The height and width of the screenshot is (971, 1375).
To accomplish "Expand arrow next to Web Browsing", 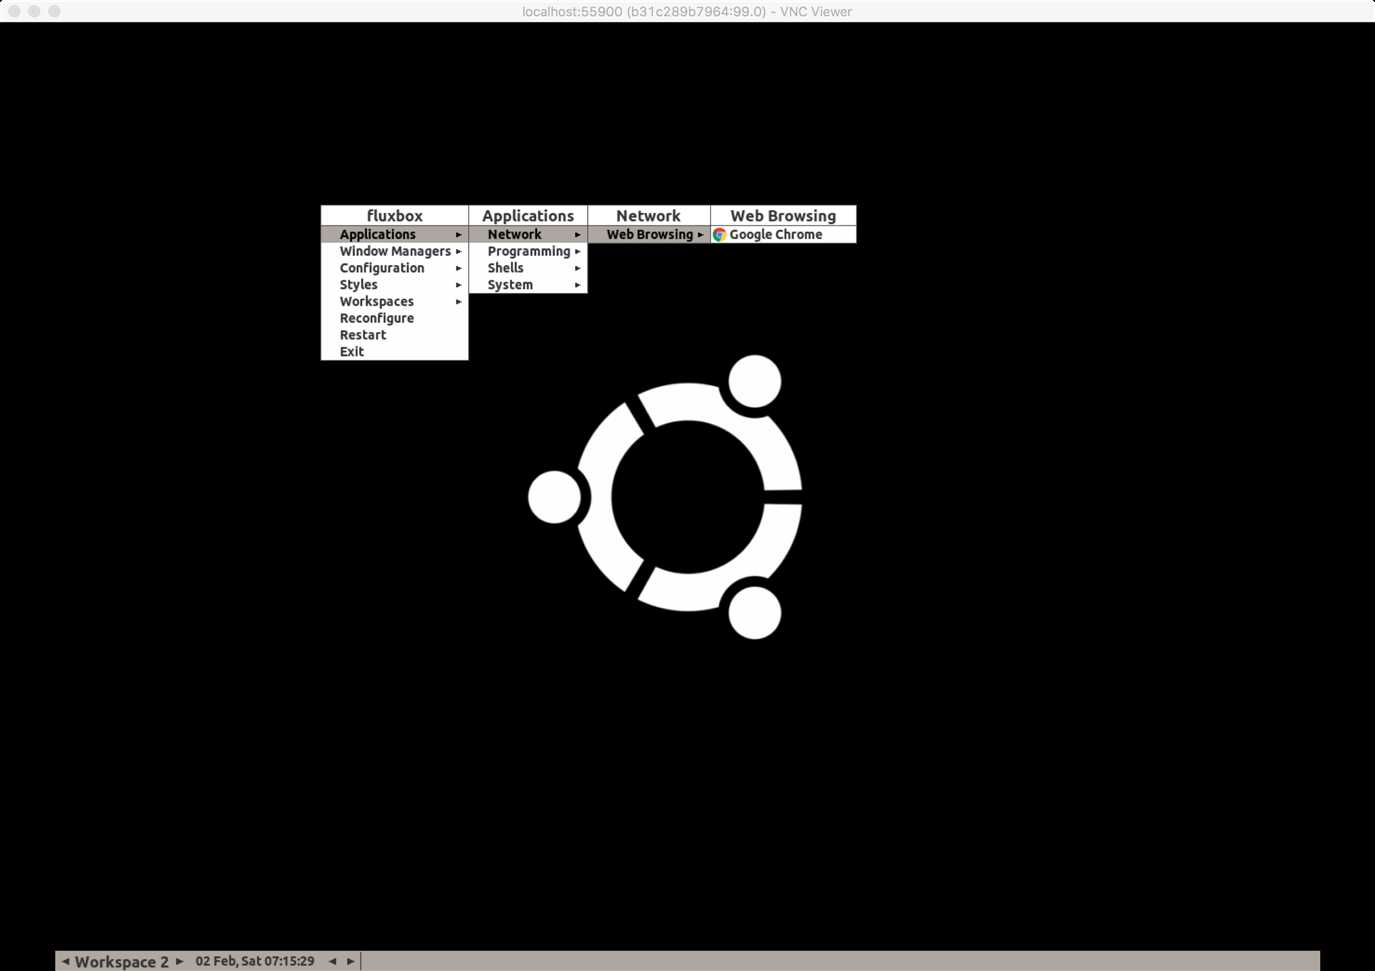I will coord(701,235).
